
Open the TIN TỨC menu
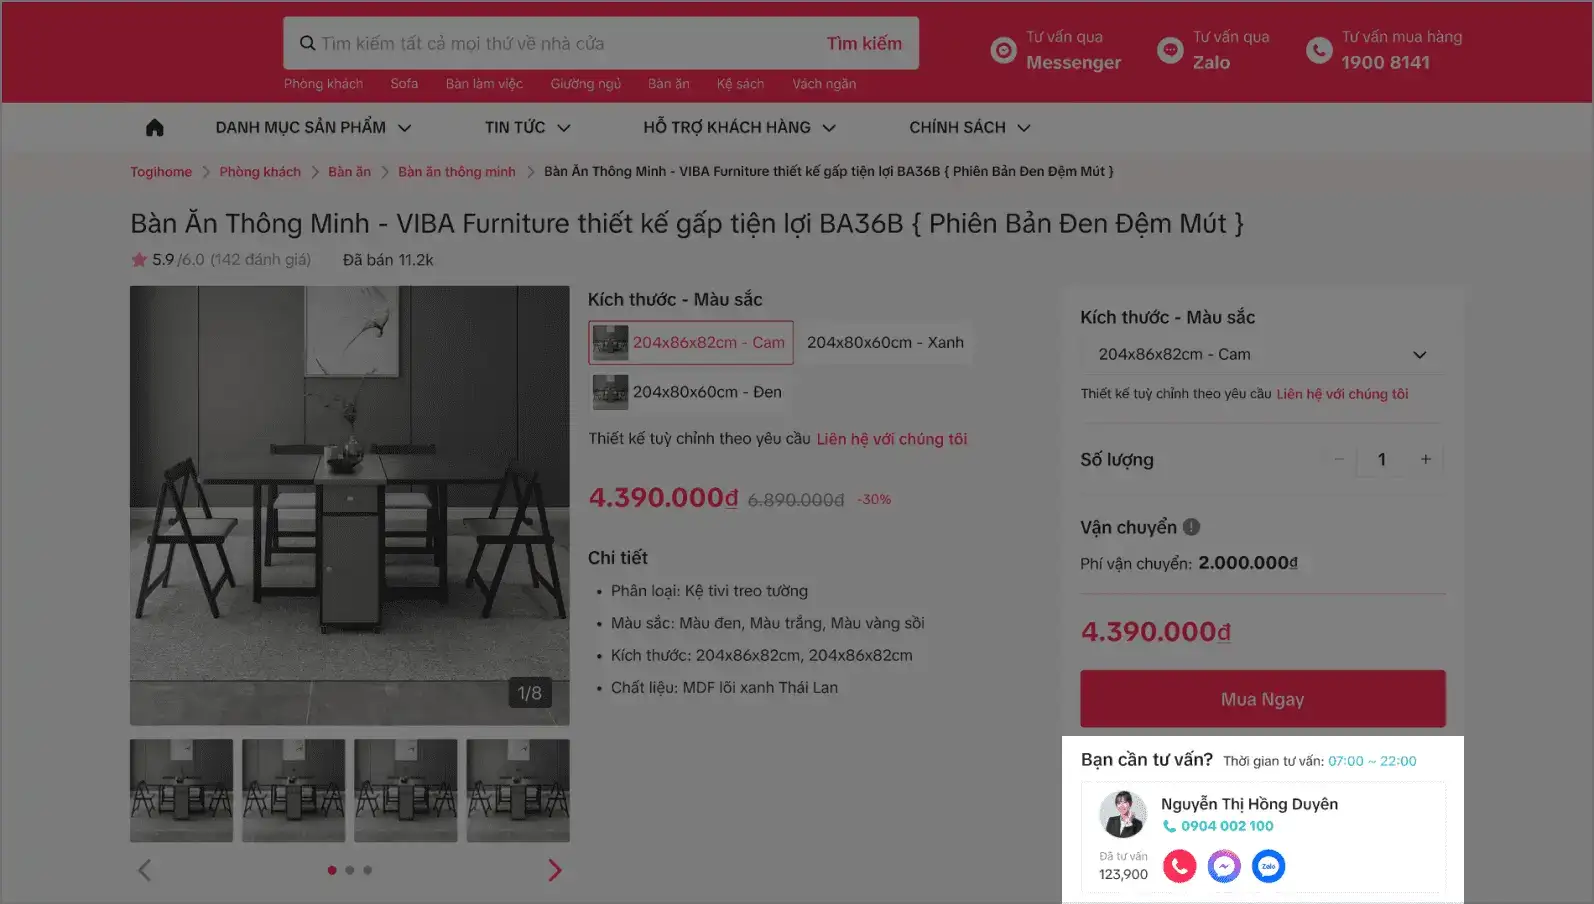coord(527,127)
